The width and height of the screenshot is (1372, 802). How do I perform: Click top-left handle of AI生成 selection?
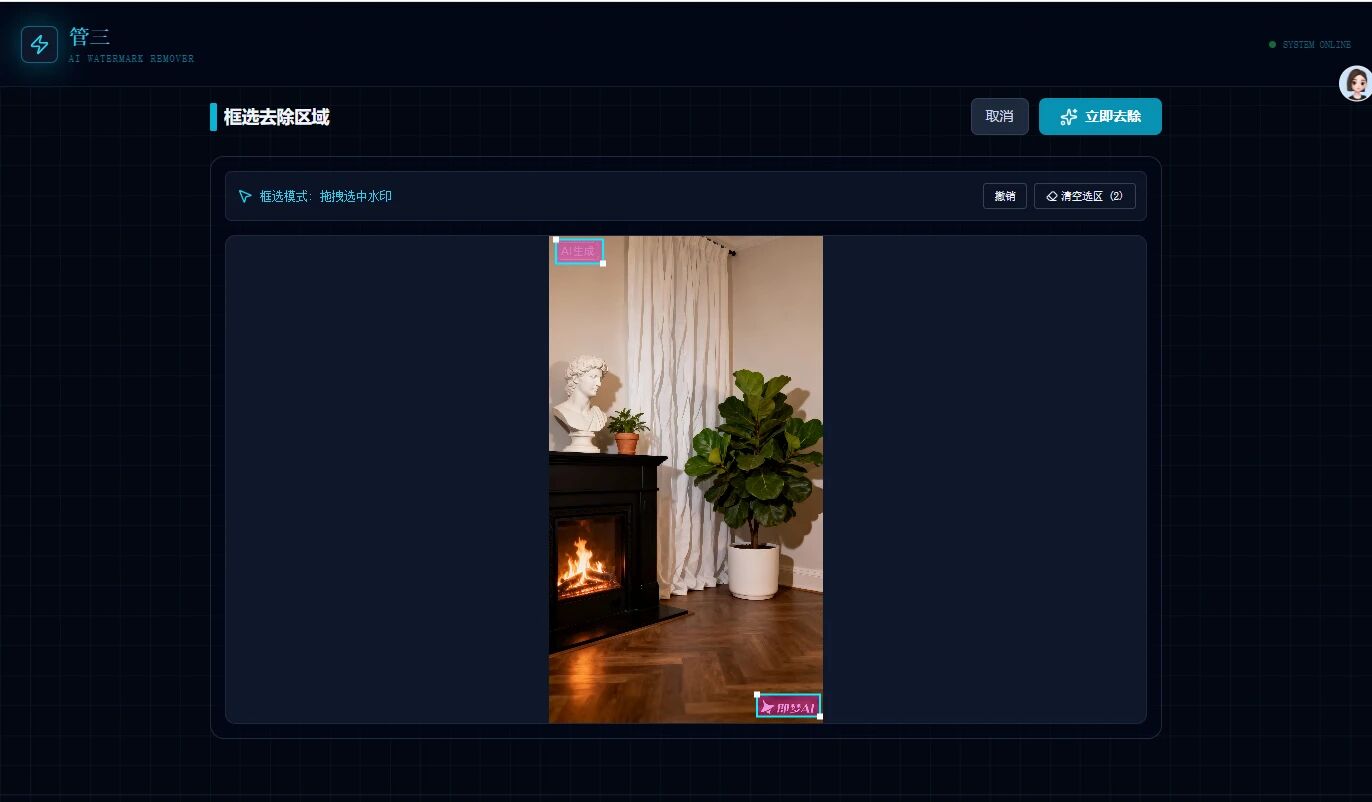[556, 240]
